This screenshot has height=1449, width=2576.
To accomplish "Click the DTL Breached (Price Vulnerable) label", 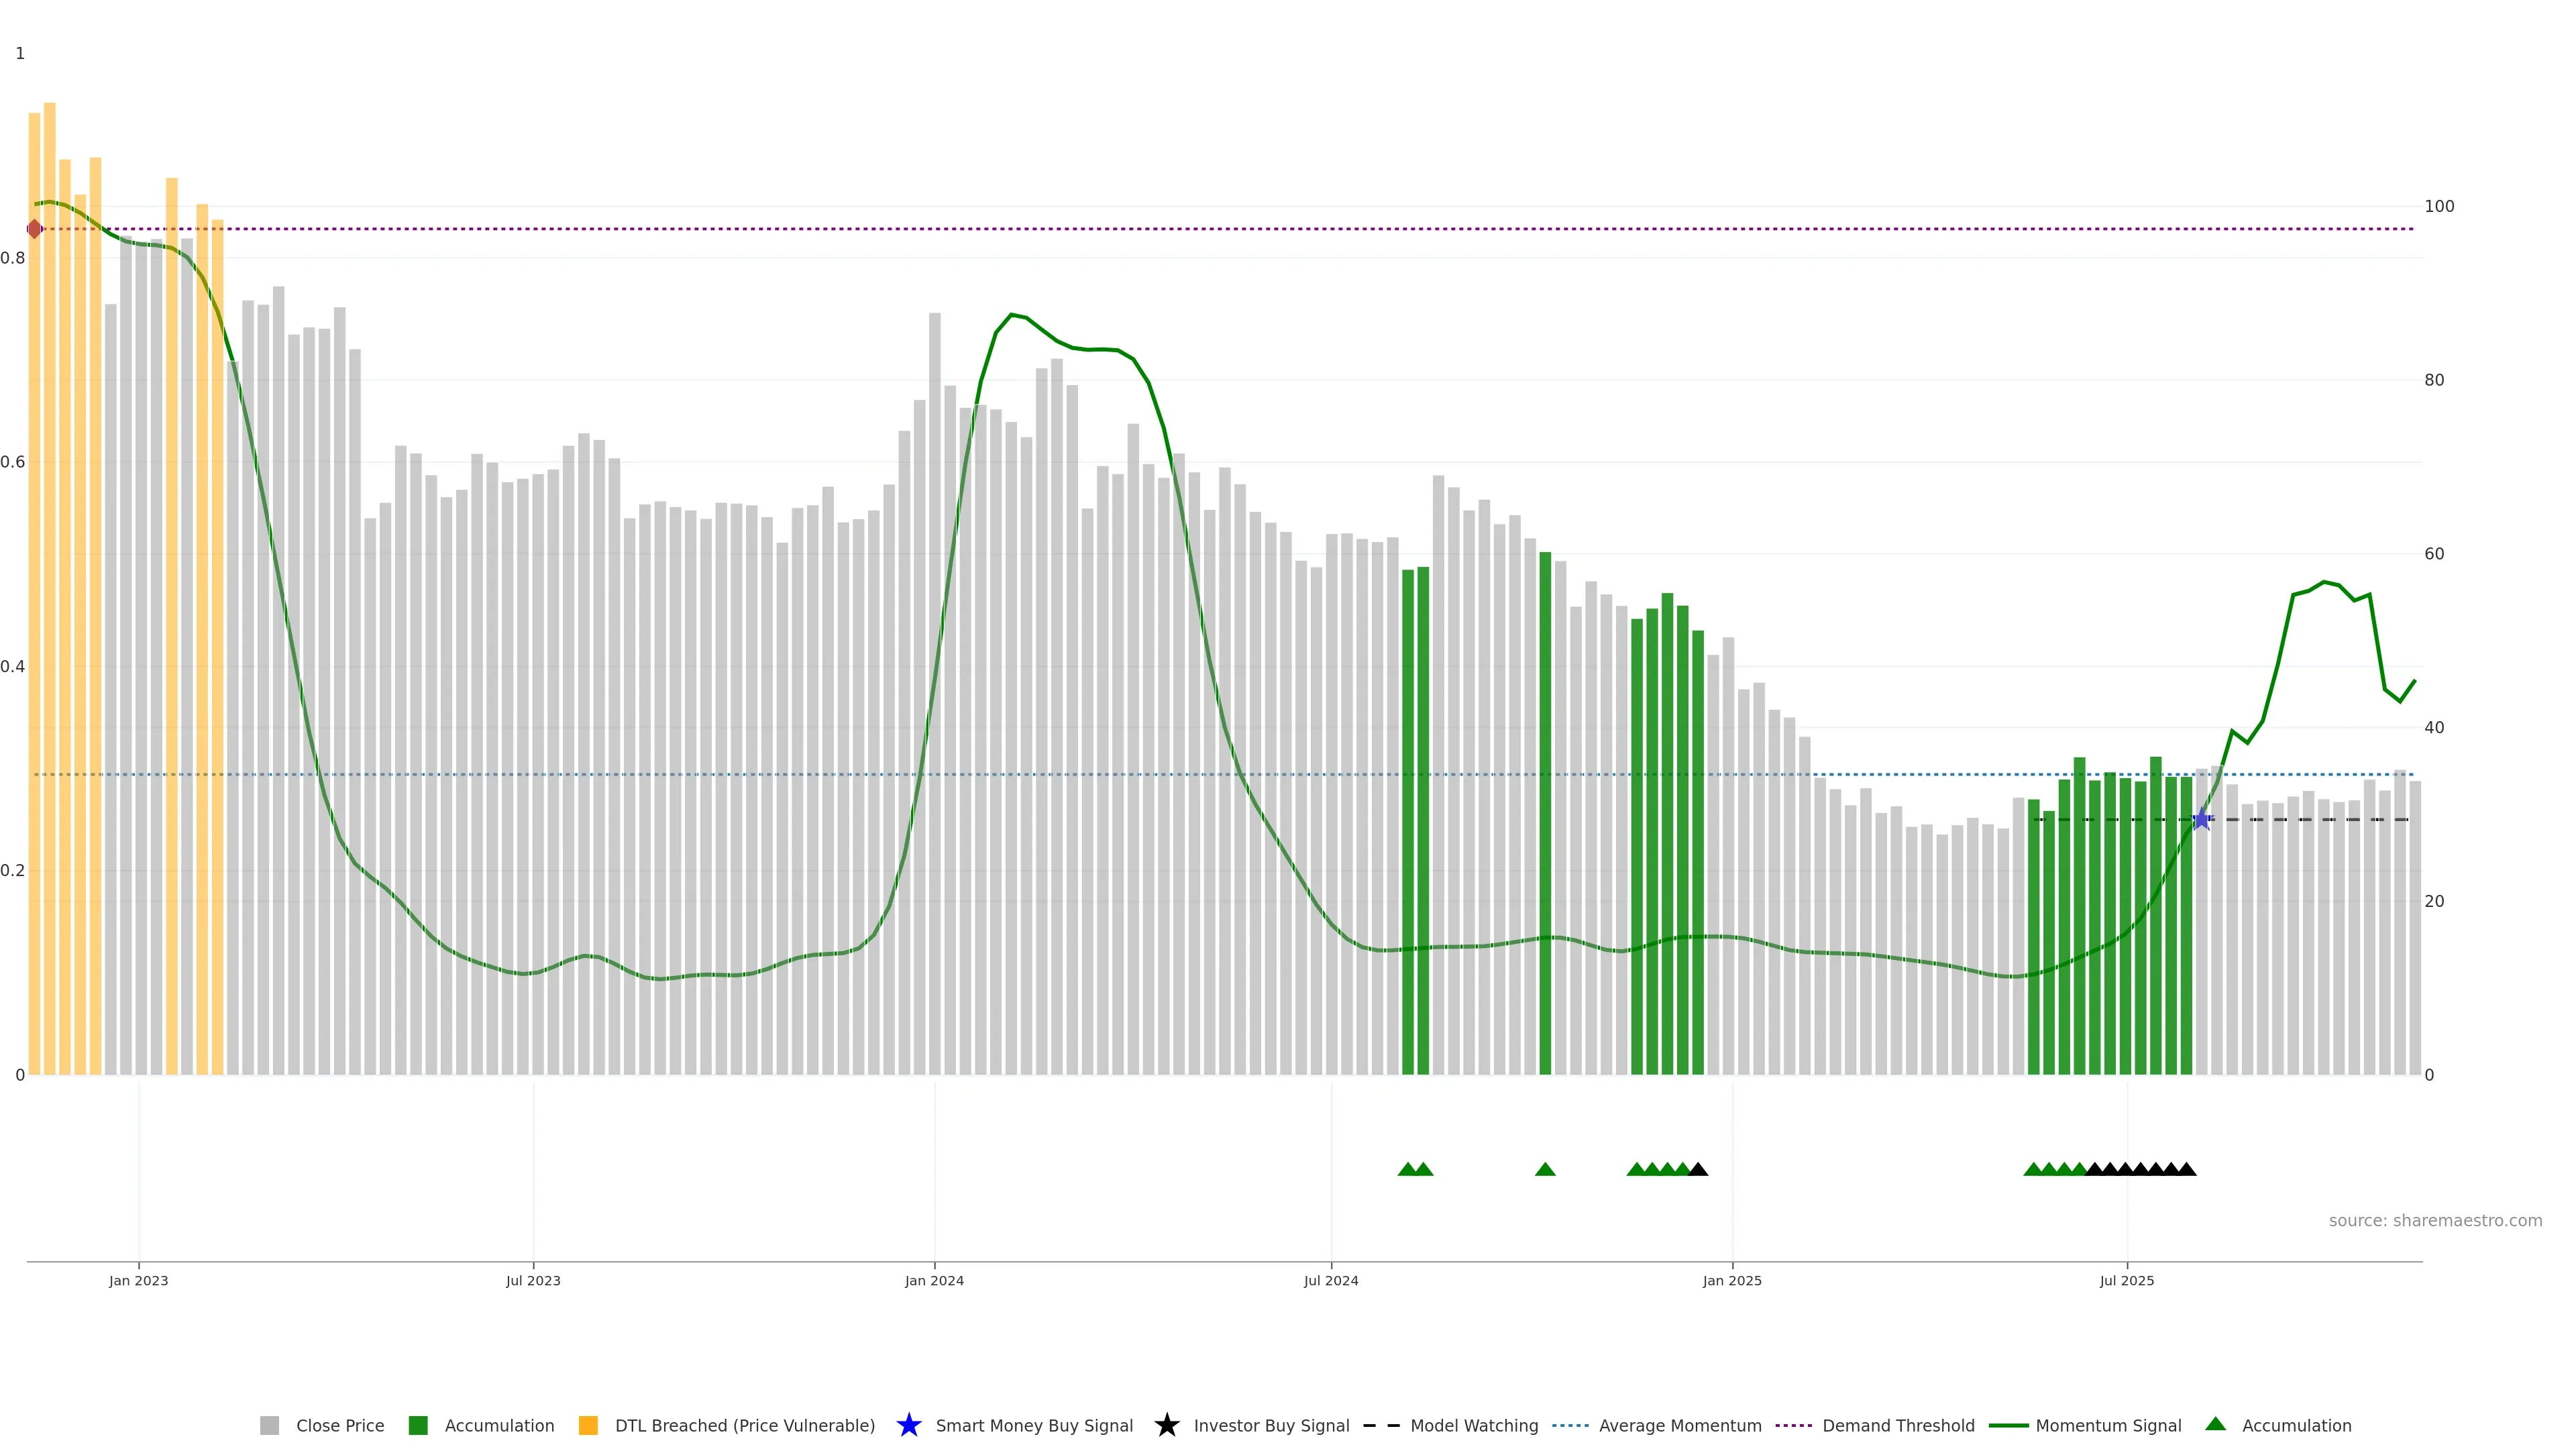I will pyautogui.click(x=745, y=1425).
